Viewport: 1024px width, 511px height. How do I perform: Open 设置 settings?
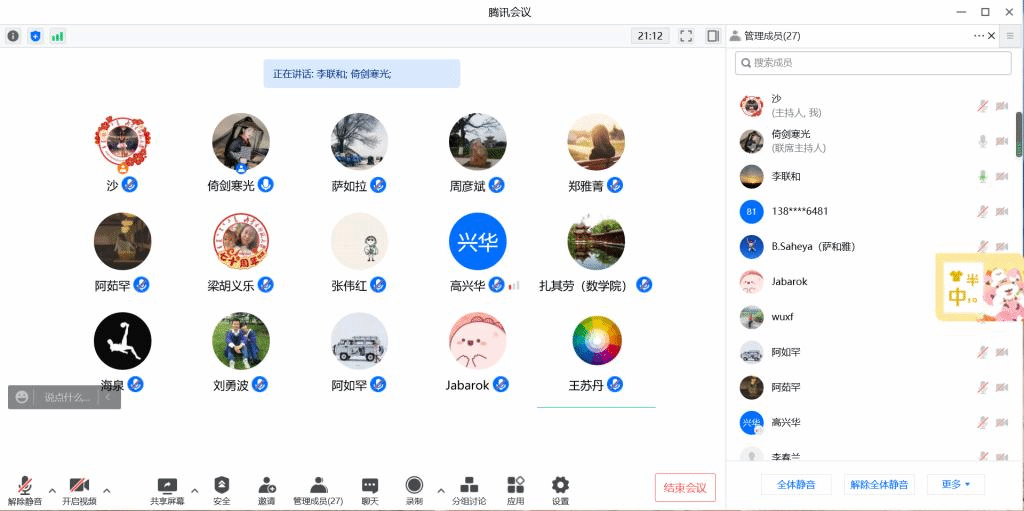click(560, 489)
